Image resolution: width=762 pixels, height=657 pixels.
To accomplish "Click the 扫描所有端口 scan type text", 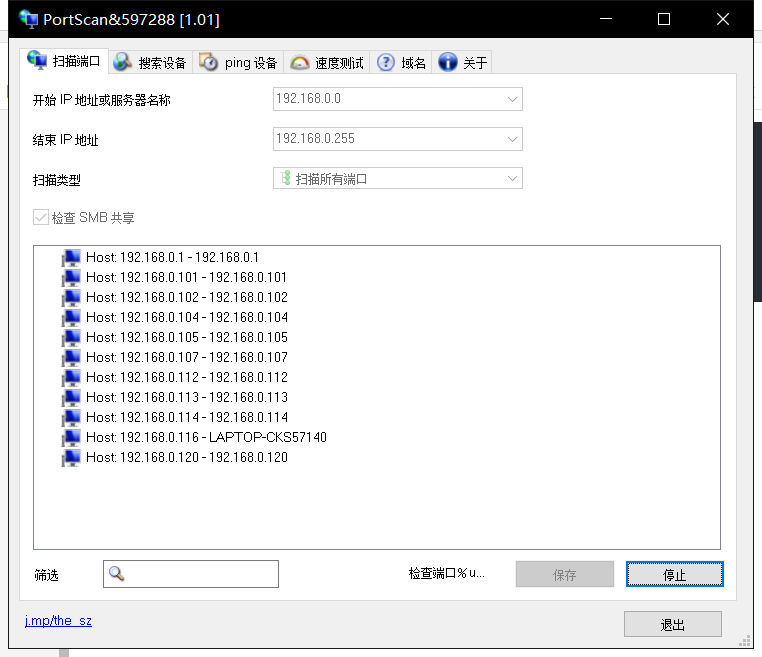I will coord(331,179).
